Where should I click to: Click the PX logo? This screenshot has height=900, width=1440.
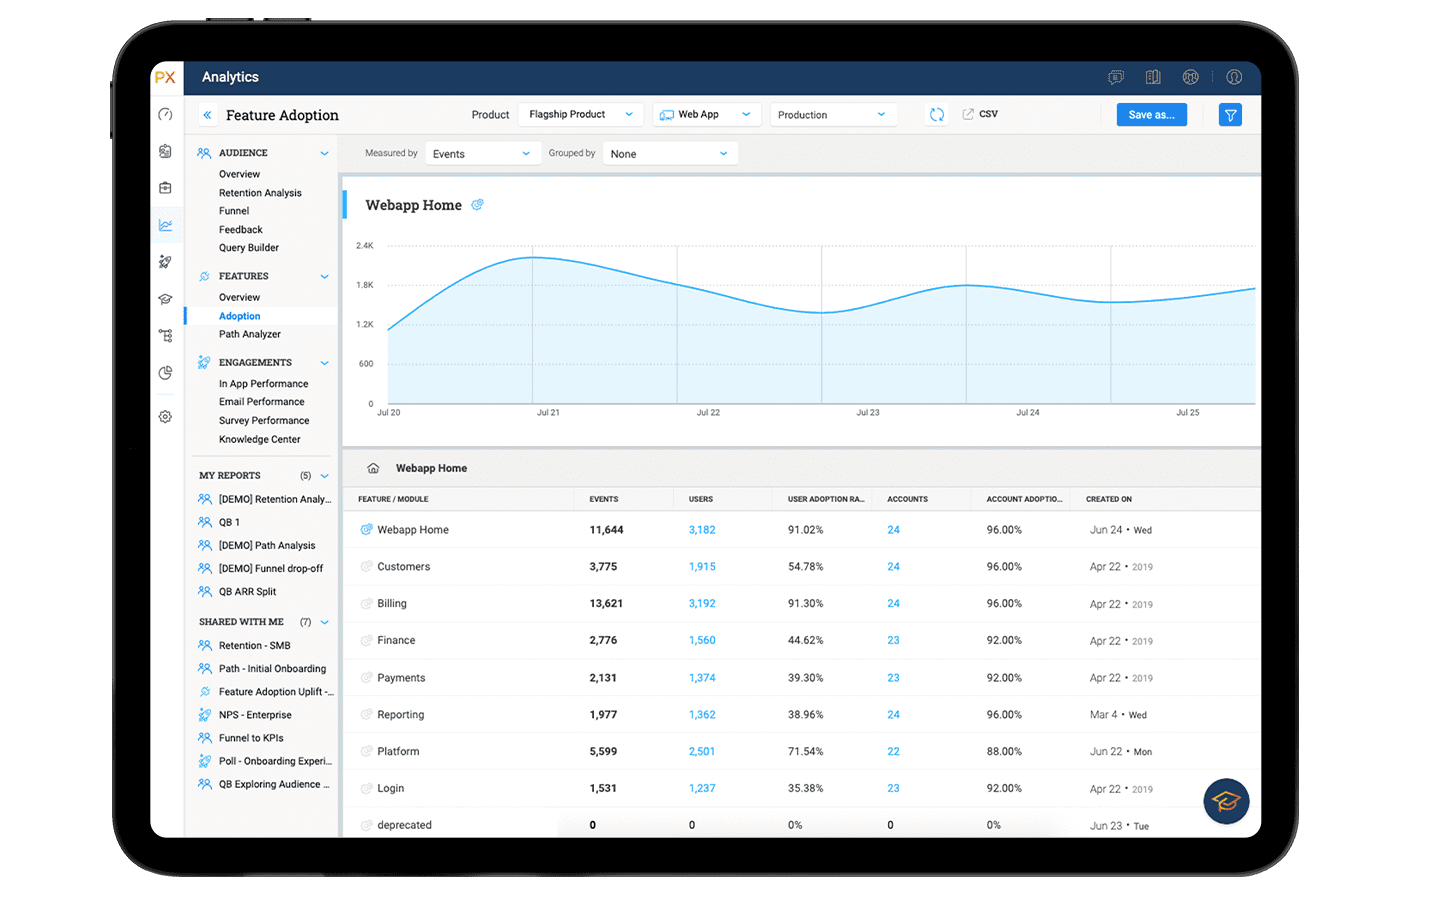(x=166, y=77)
